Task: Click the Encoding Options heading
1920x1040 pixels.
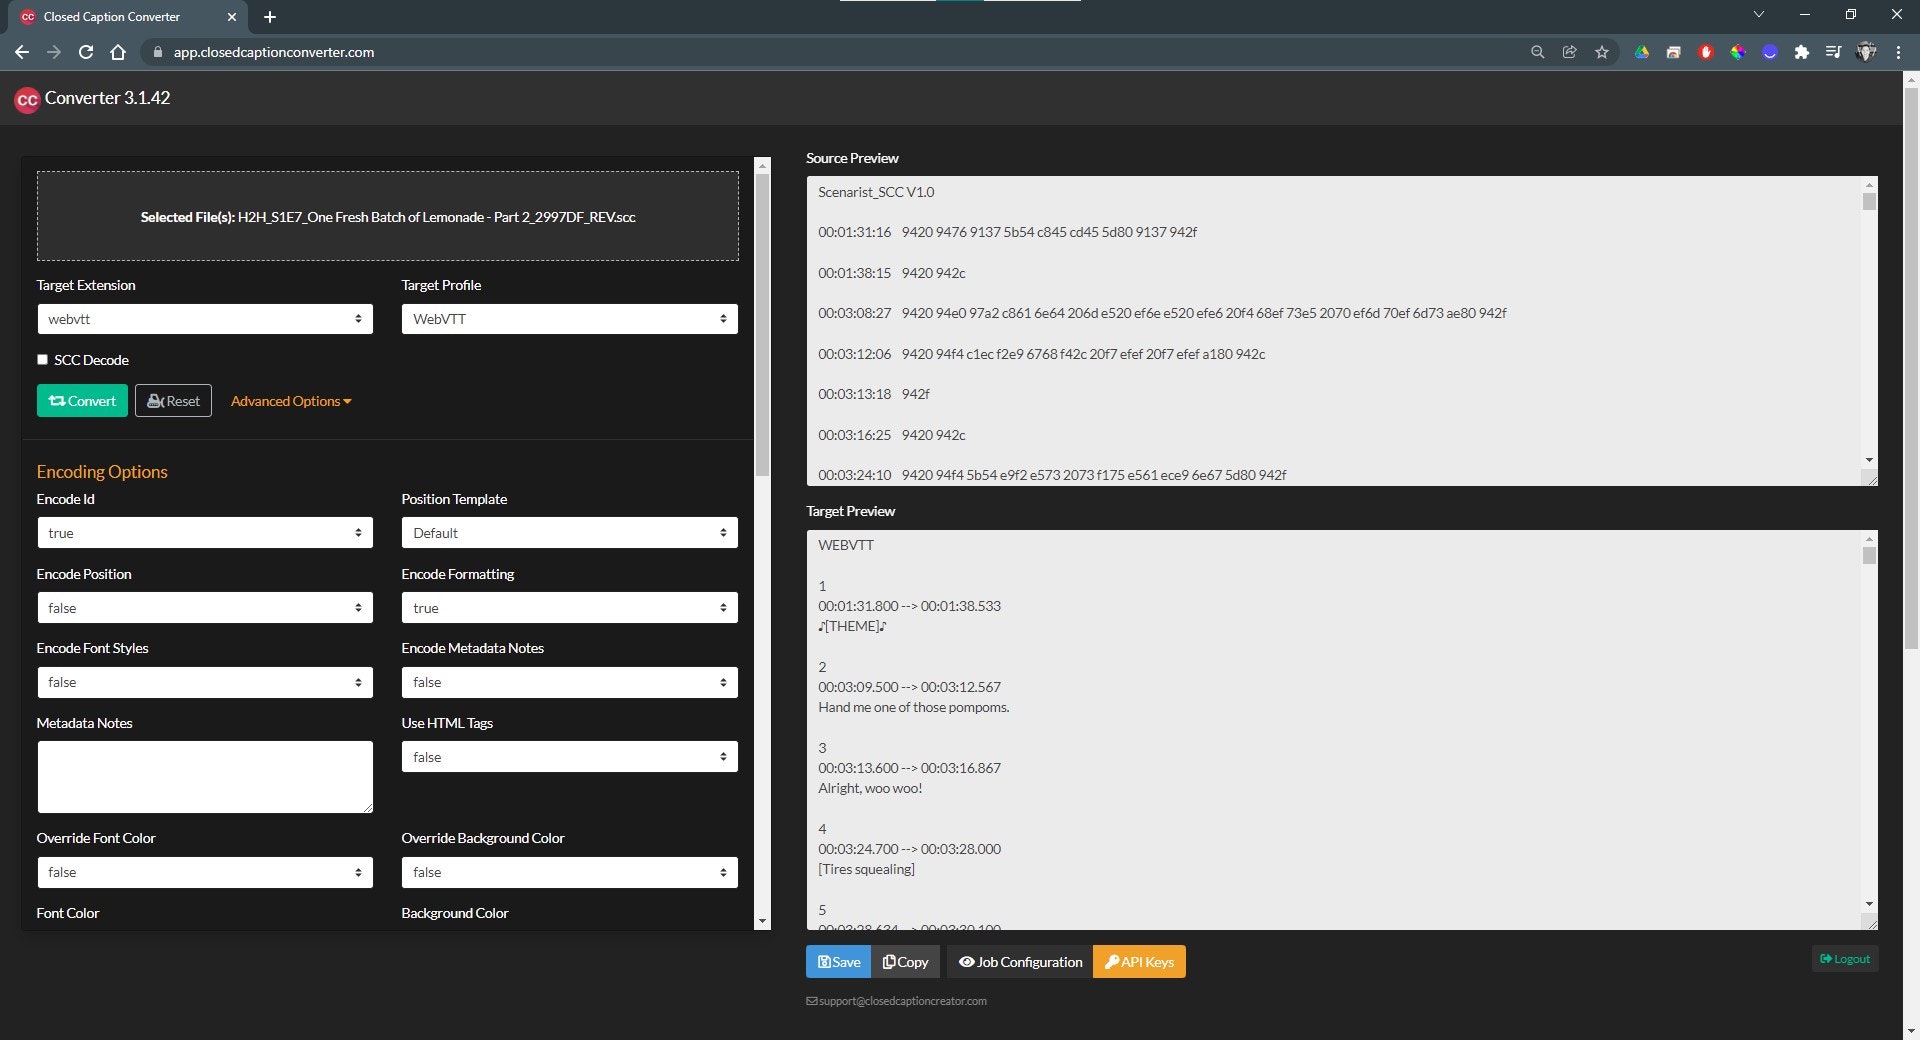Action: [x=102, y=472]
